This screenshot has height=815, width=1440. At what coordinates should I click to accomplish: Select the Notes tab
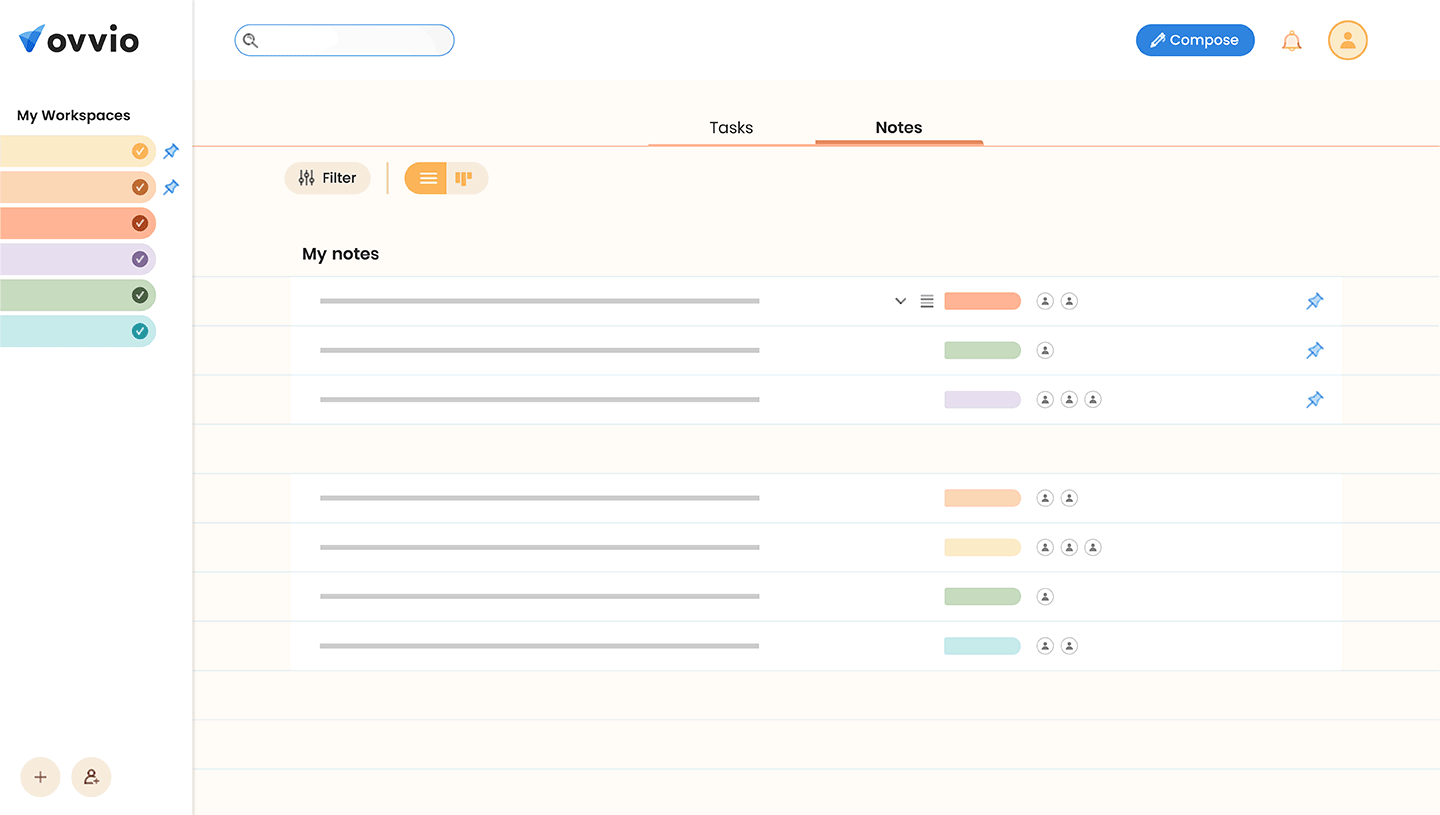click(x=898, y=127)
